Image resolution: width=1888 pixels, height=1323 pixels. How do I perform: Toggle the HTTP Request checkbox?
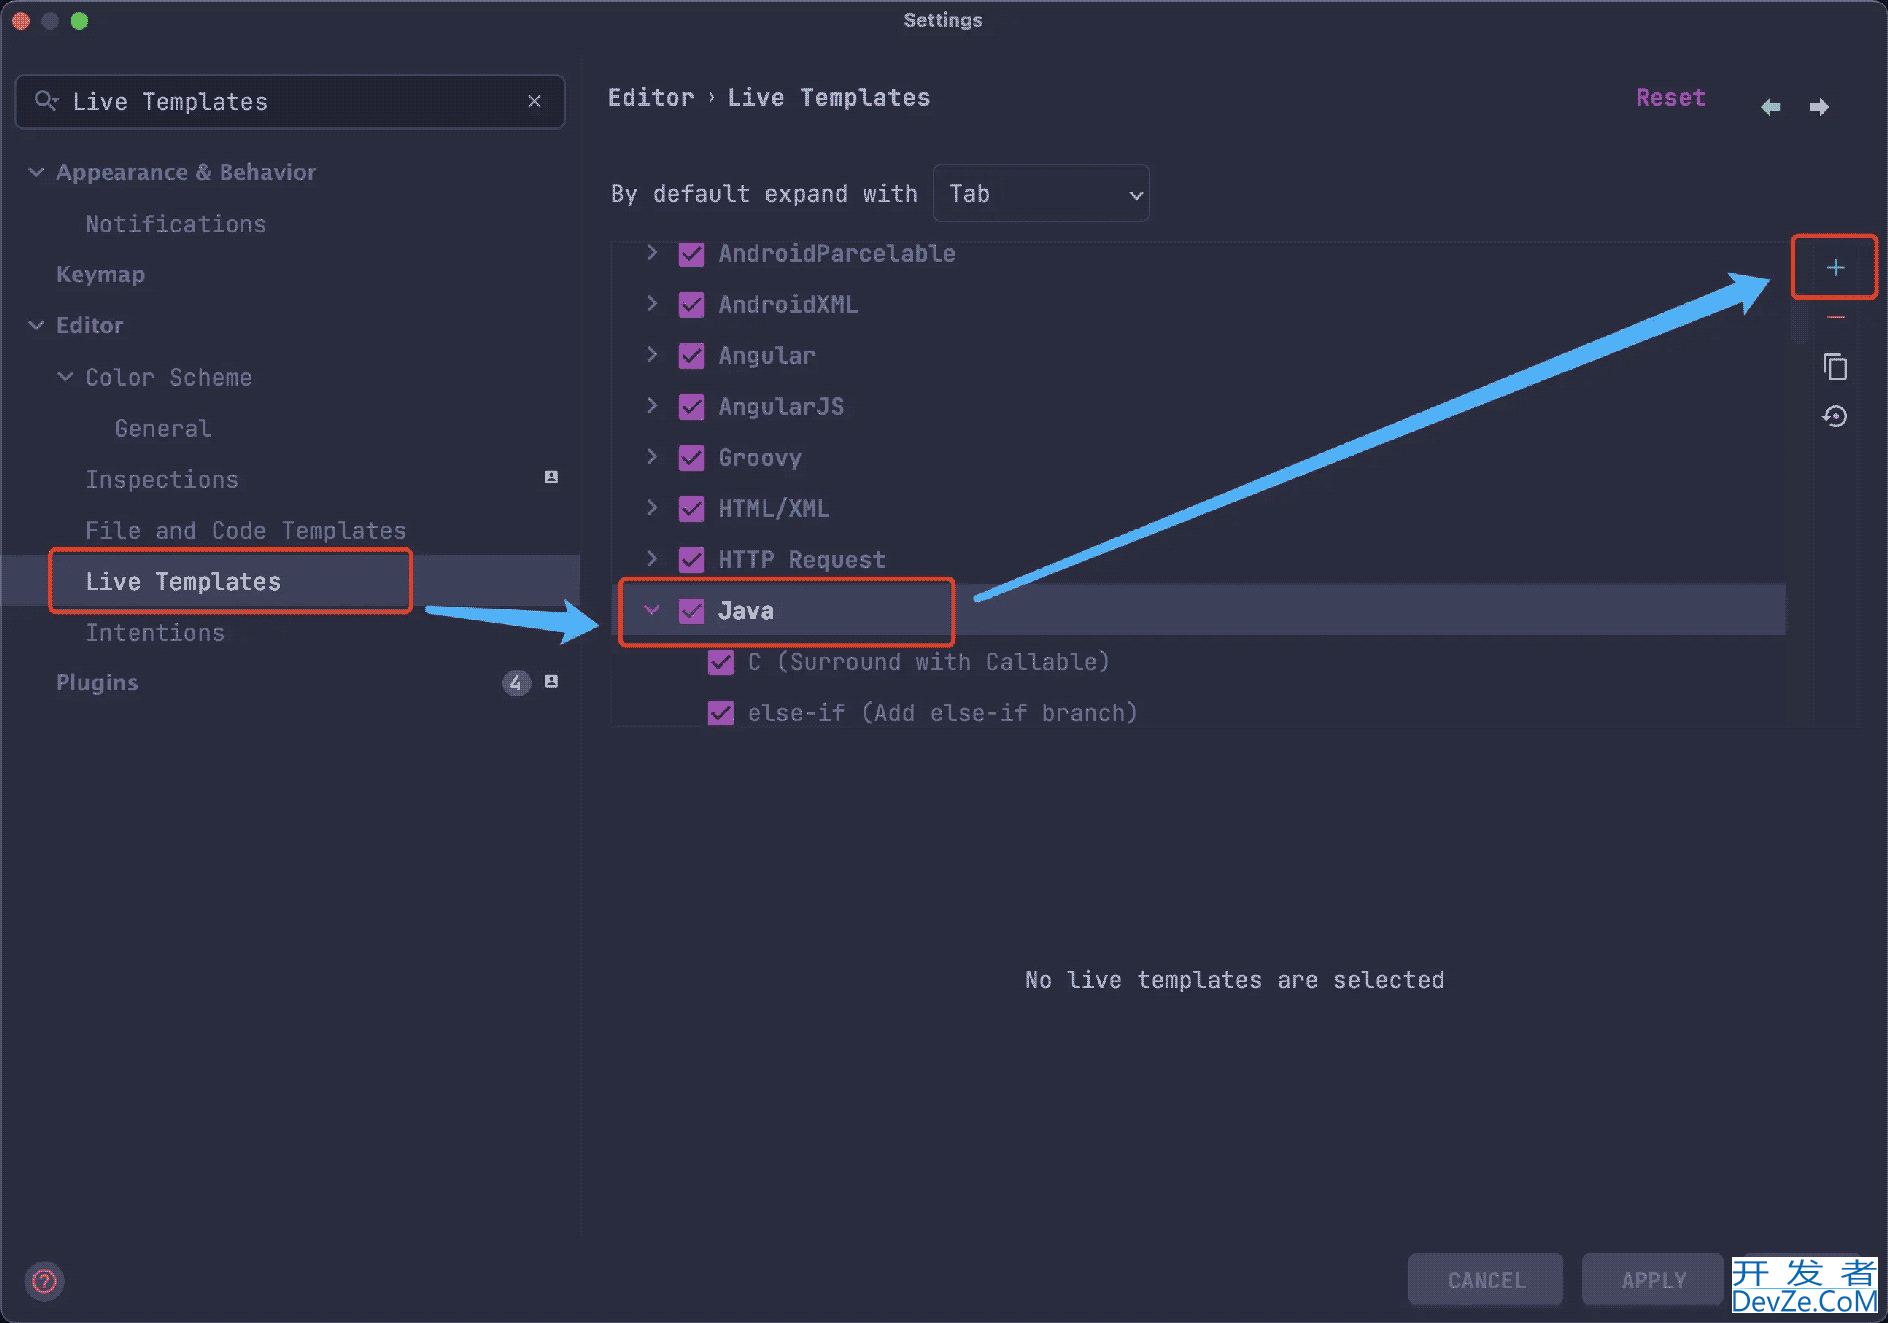[691, 560]
